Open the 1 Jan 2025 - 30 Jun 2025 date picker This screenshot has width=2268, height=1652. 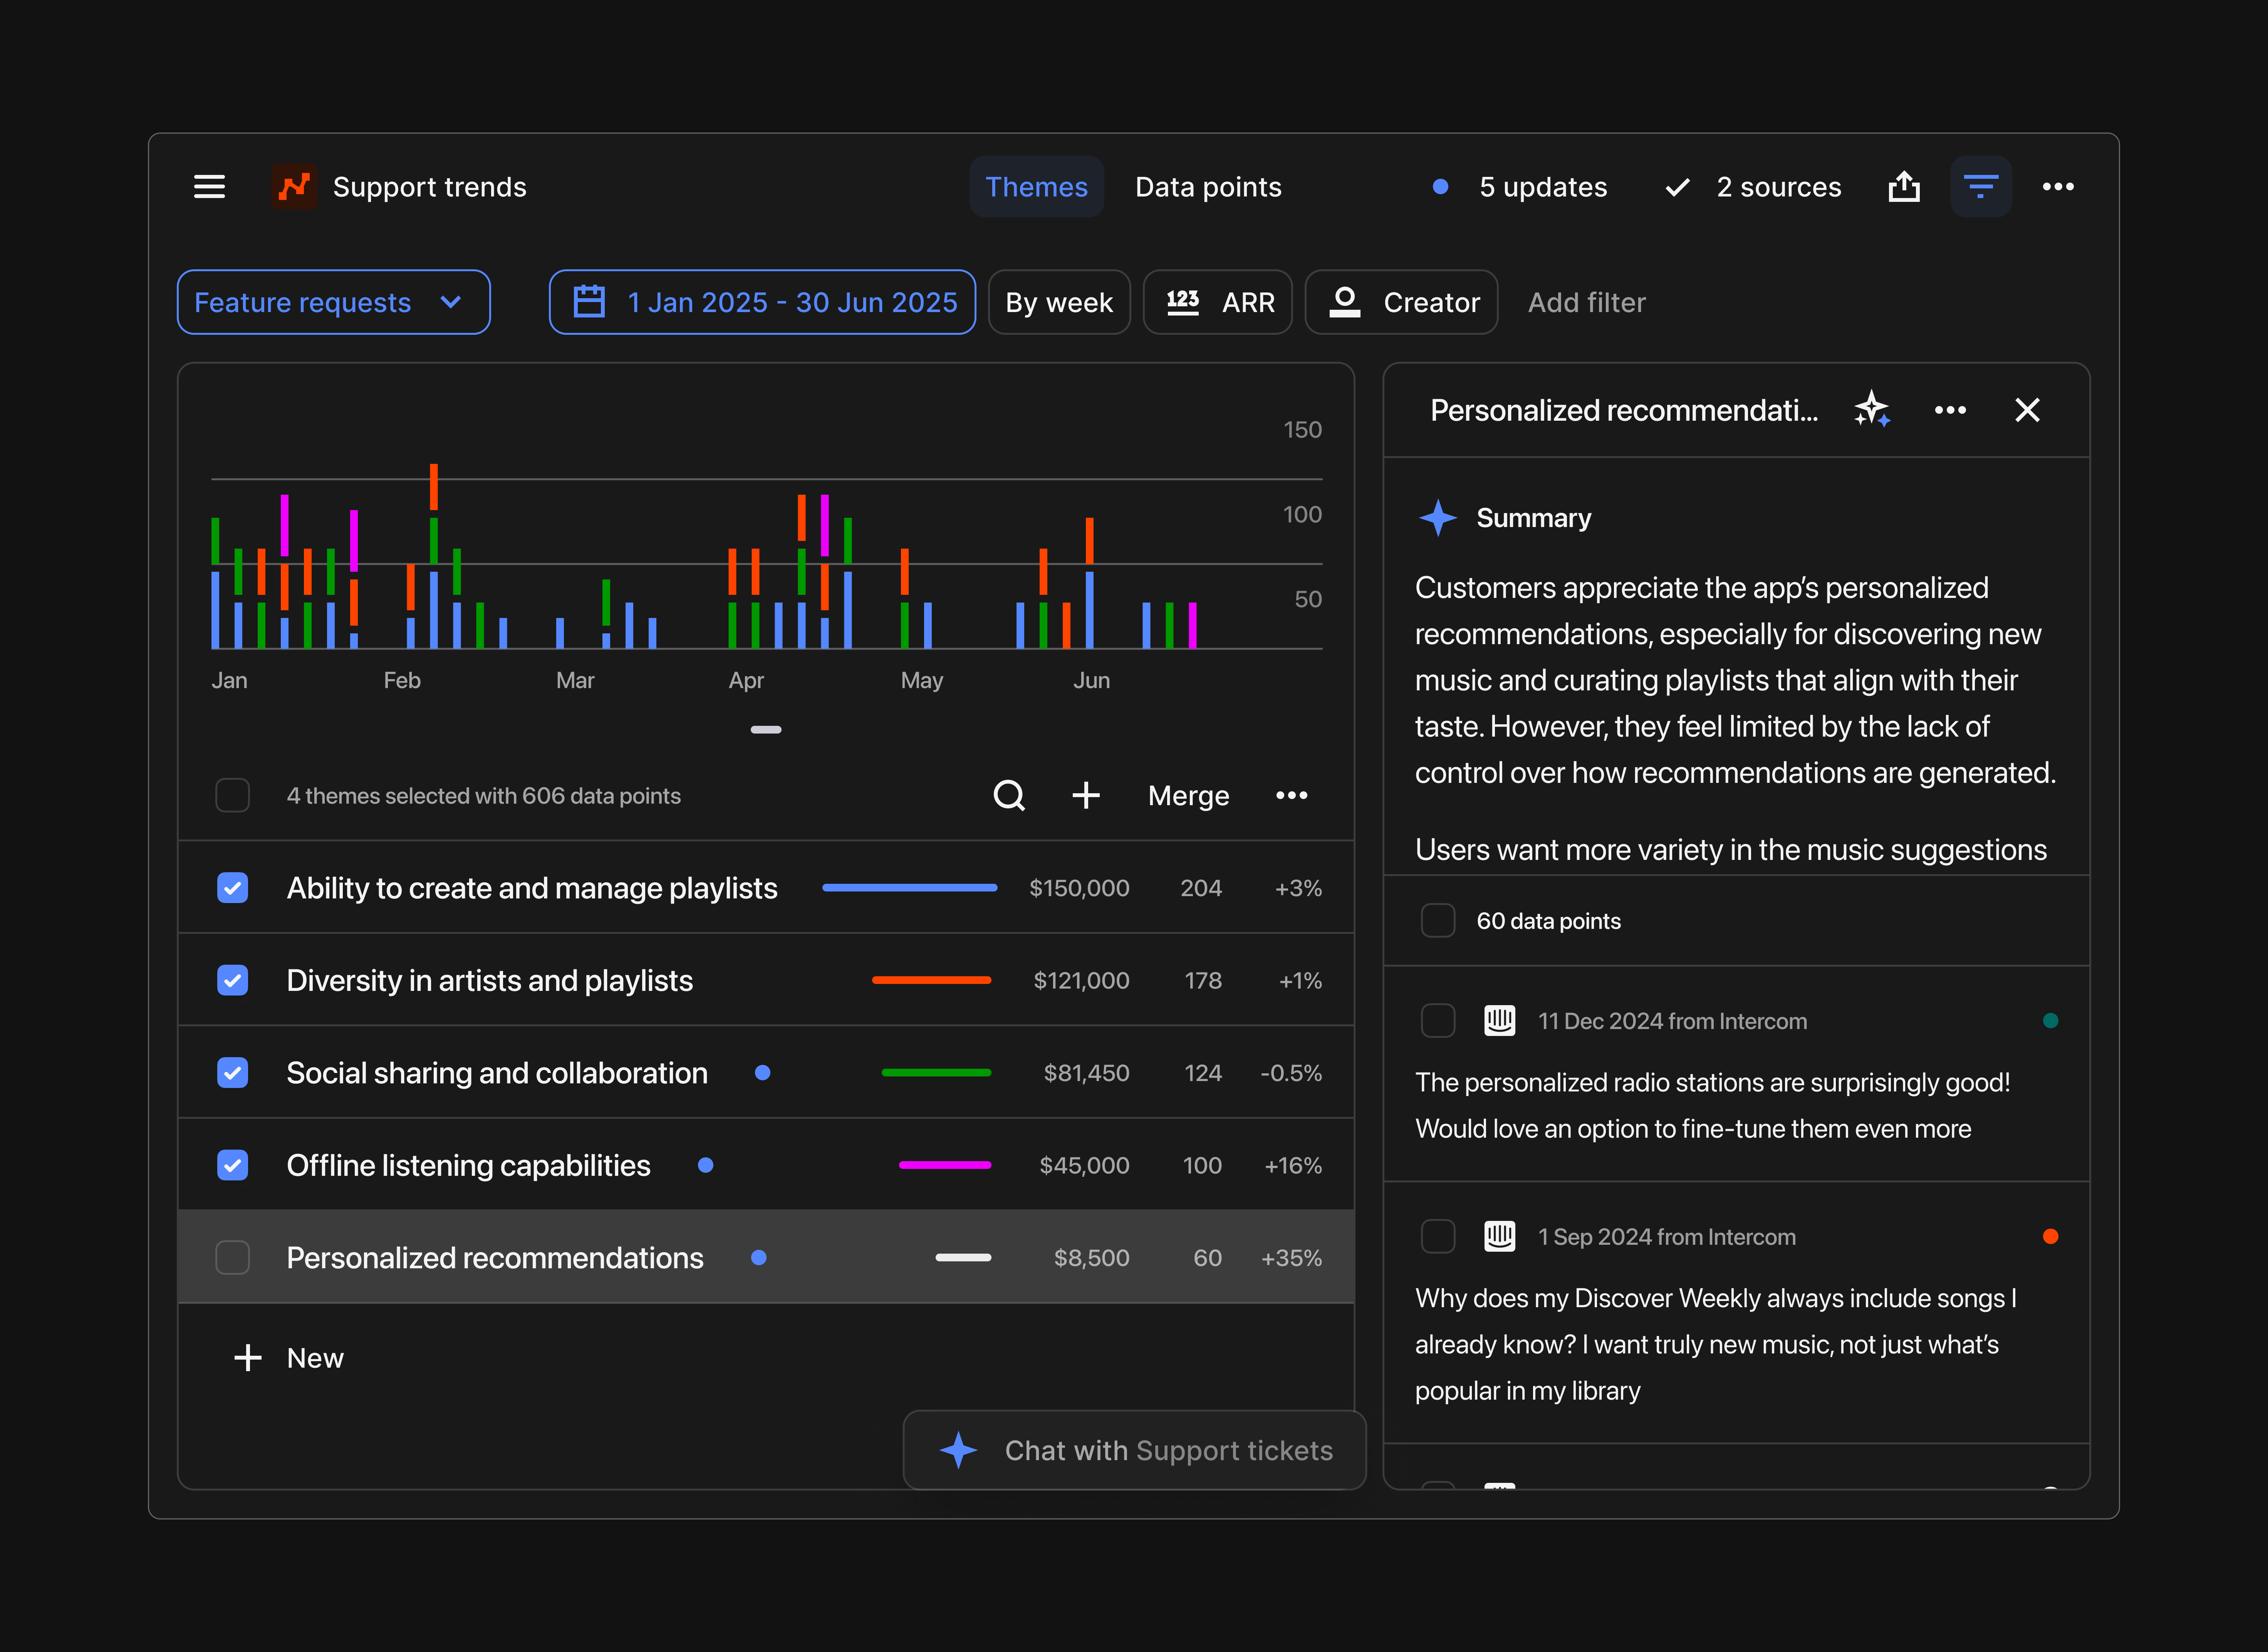pyautogui.click(x=762, y=302)
